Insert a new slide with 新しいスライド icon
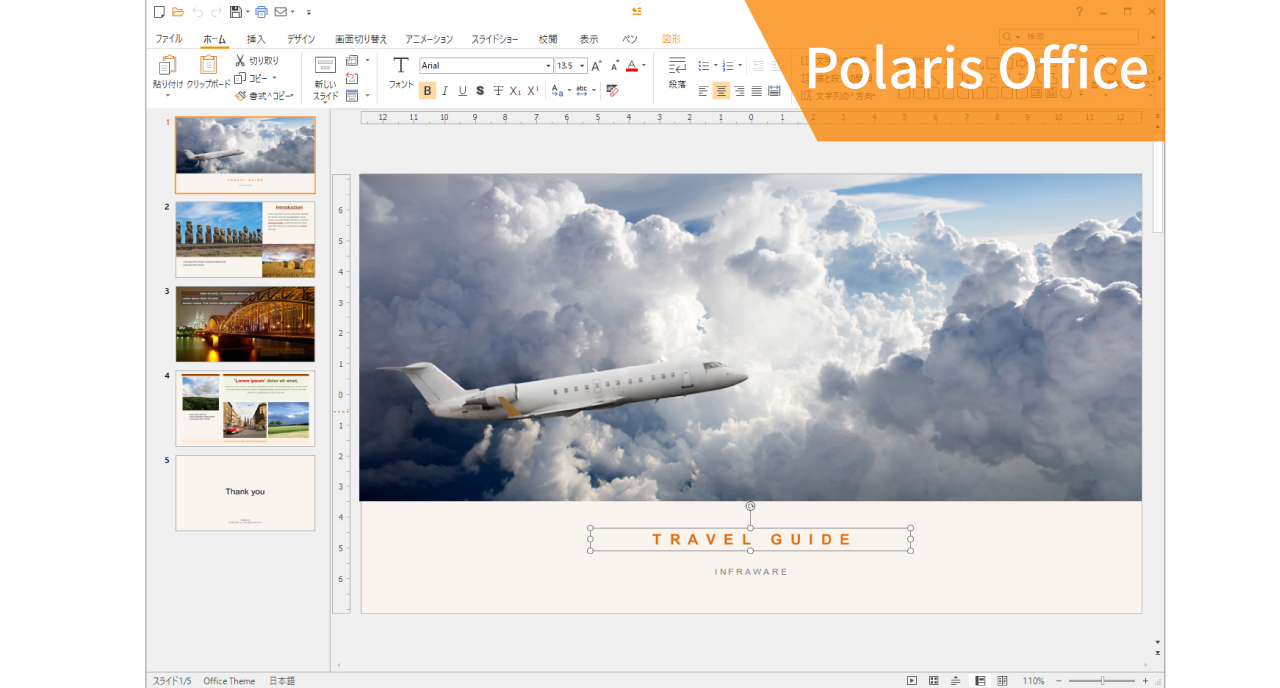This screenshot has height=688, width=1280. click(325, 67)
